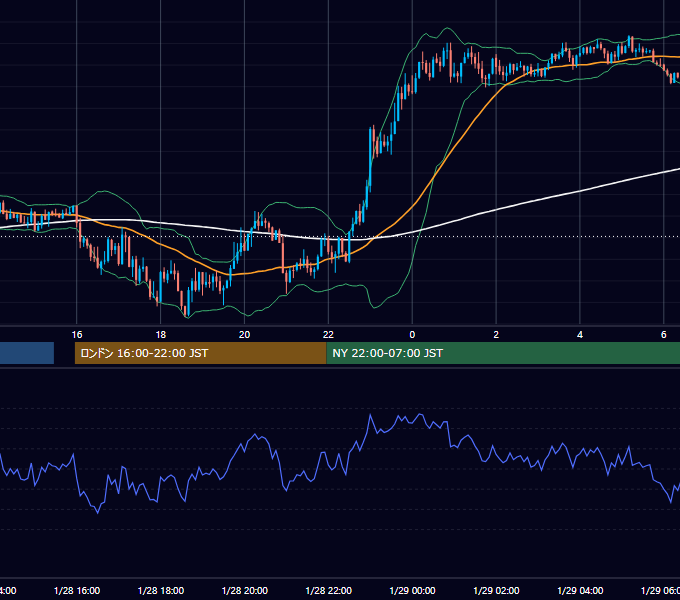
Task: Click the hour label 22 on price chart axis
Action: [x=328, y=335]
